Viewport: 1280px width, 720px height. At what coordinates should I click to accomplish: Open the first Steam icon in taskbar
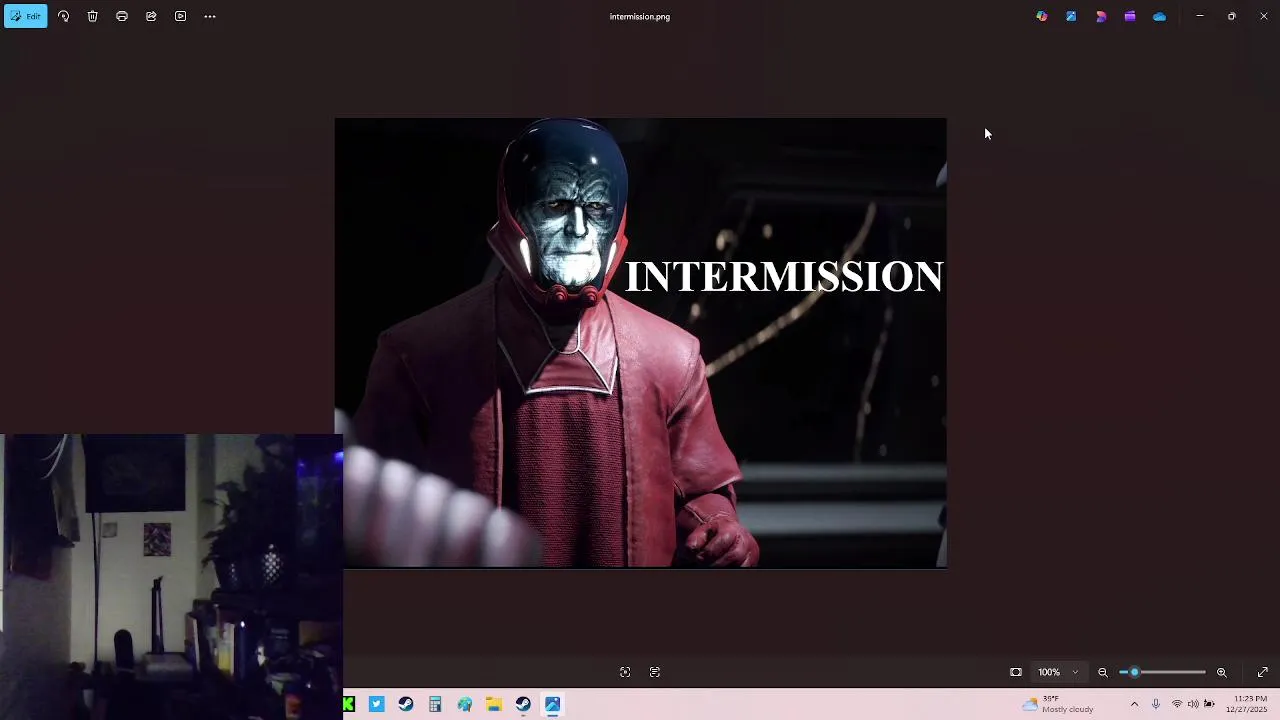[406, 704]
